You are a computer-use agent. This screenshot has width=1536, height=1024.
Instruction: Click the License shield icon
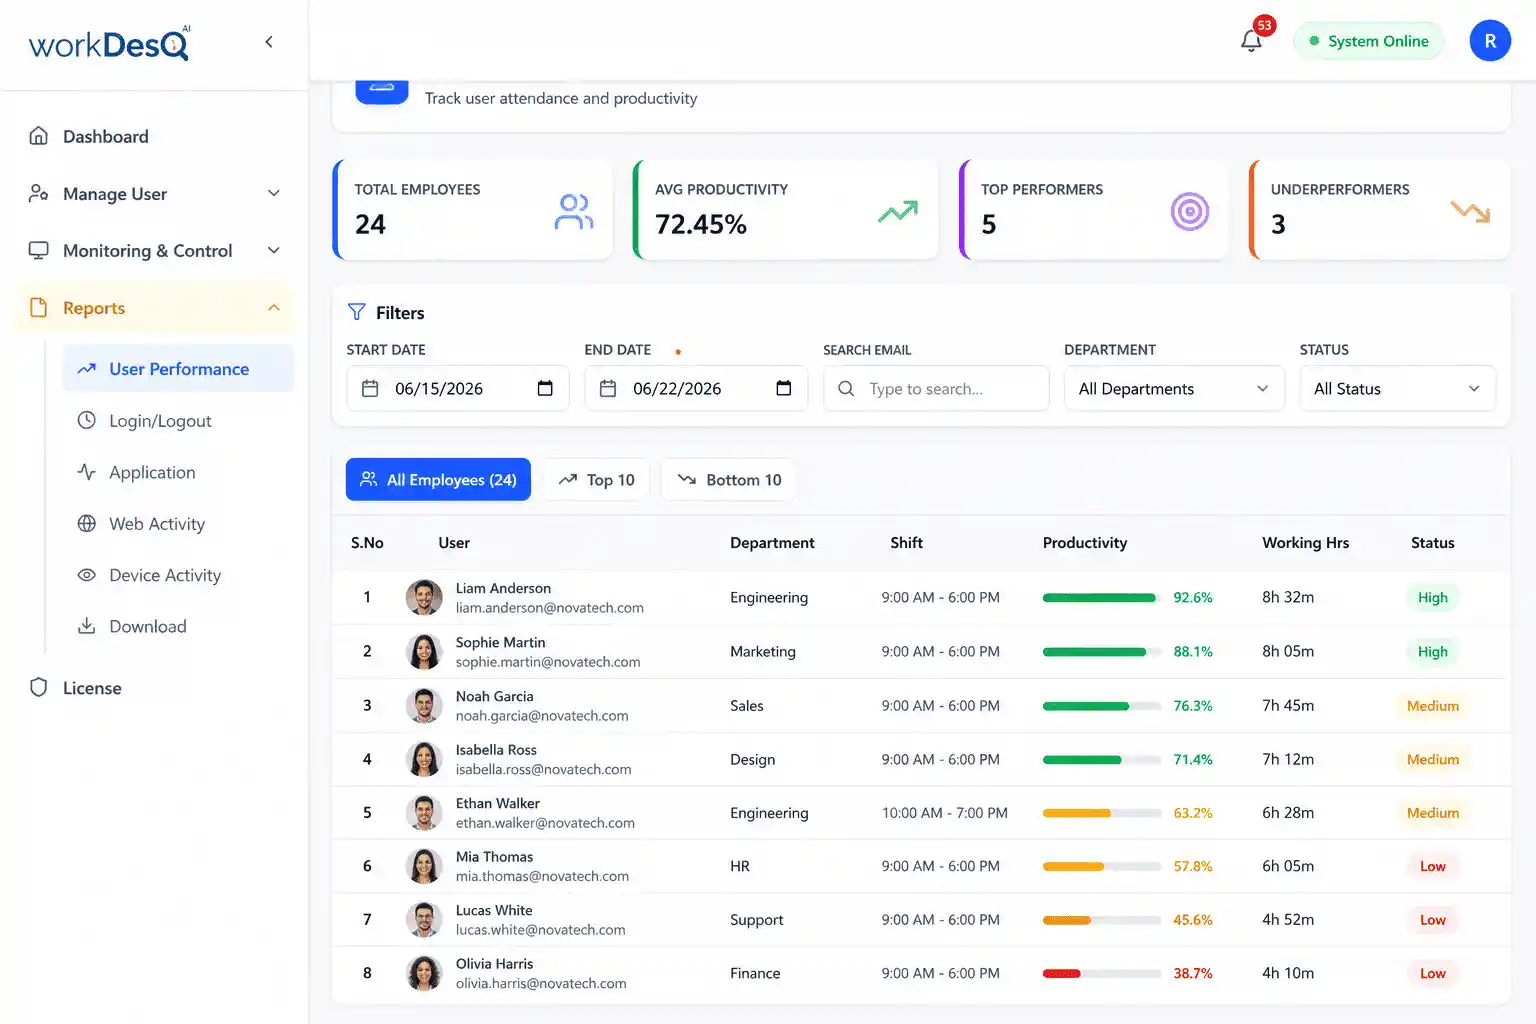[x=39, y=688]
